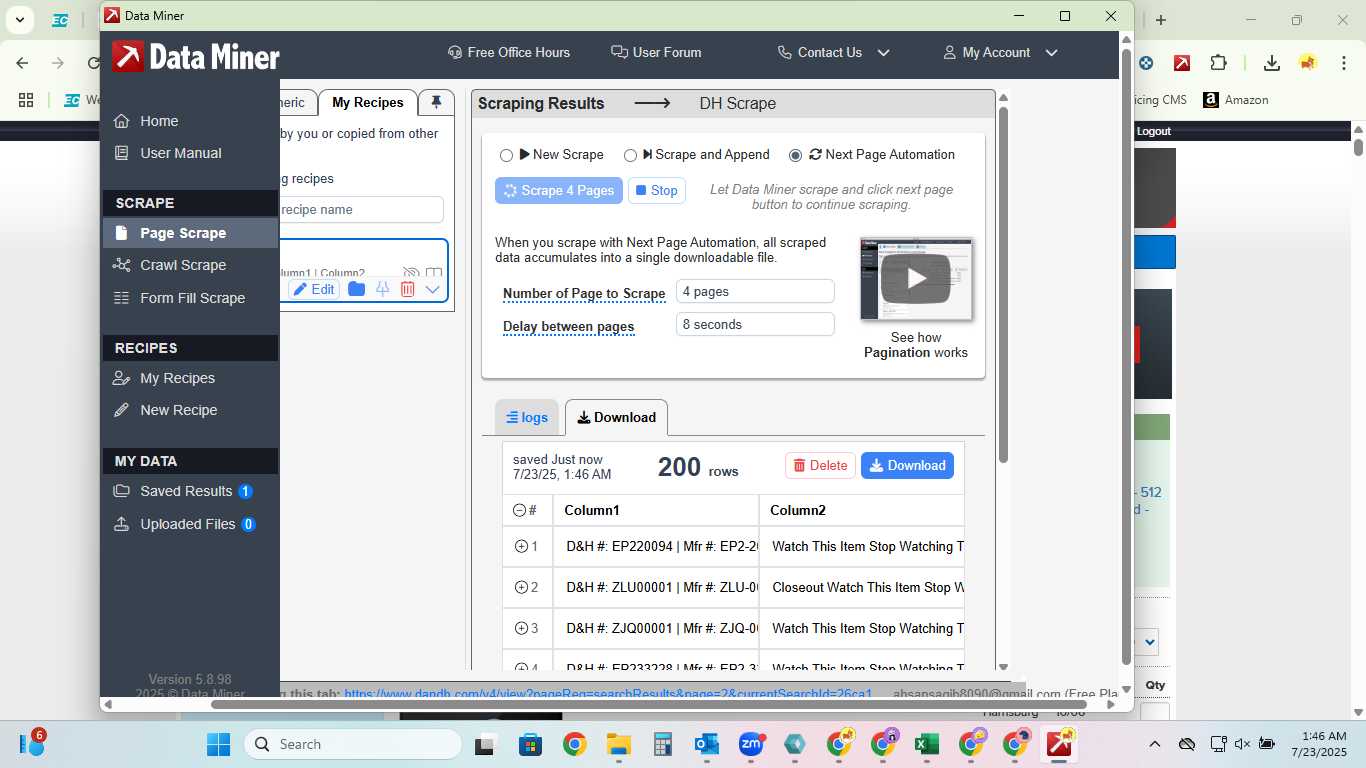The image size is (1366, 768).
Task: Click cell 'D&H #: ZLU00001' in row 2
Action: point(656,587)
